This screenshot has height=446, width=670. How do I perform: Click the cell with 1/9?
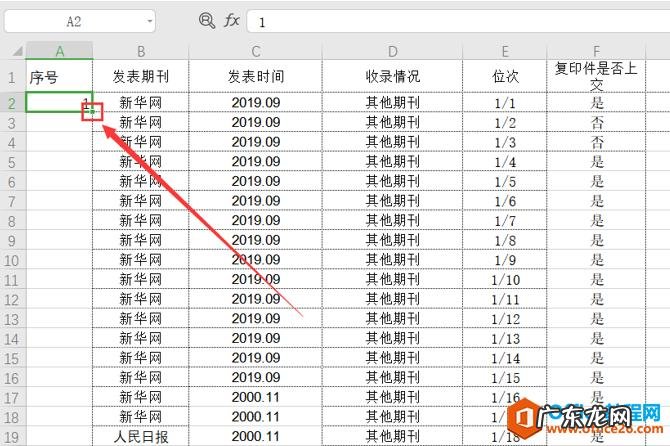point(505,260)
